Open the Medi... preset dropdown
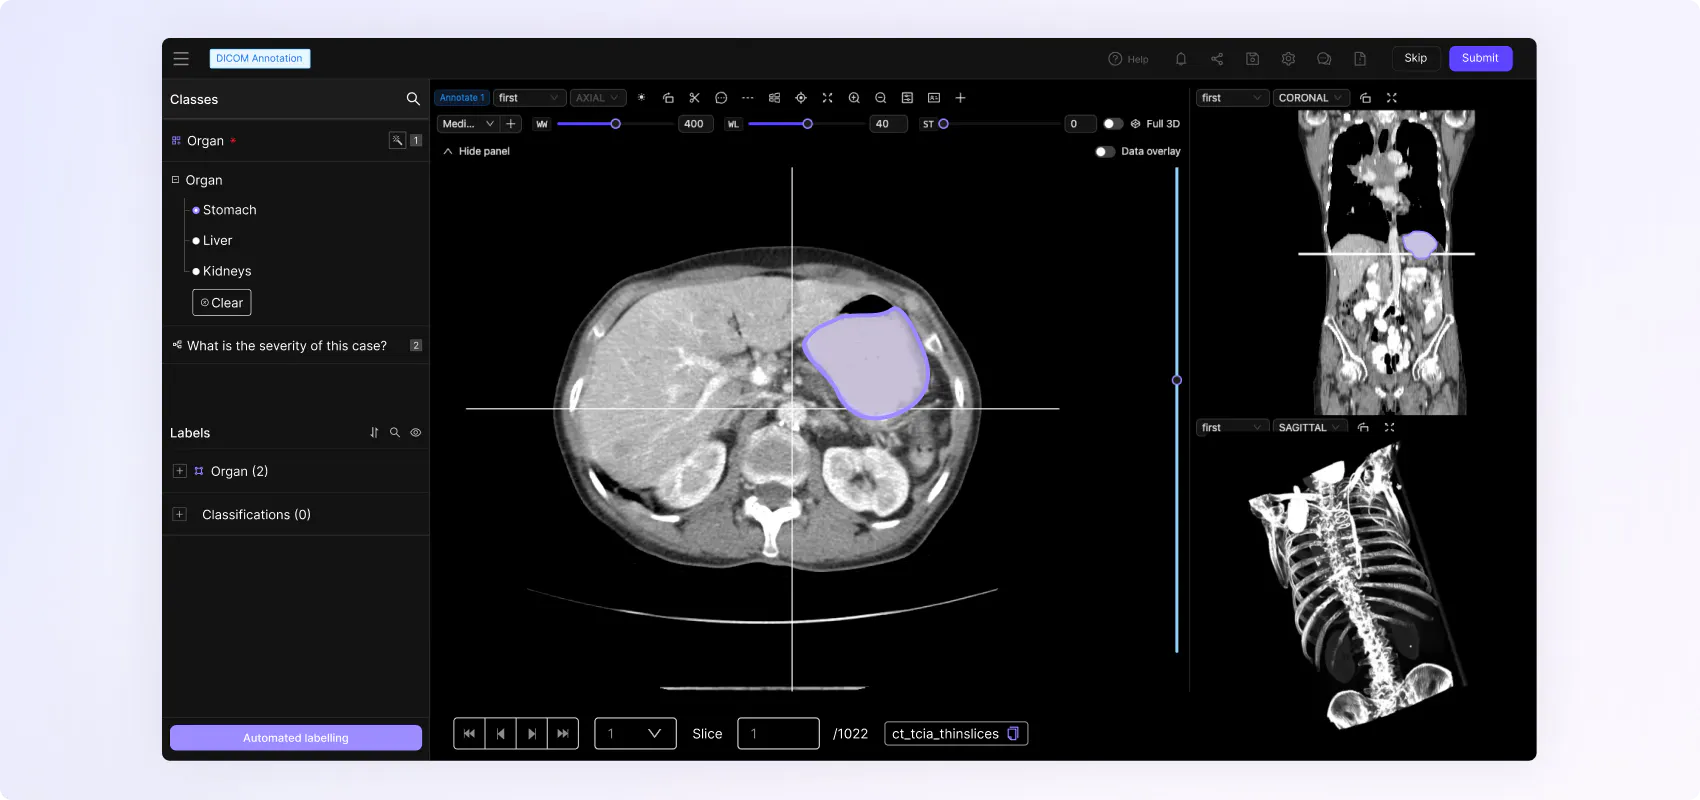The height and width of the screenshot is (800, 1700). (x=468, y=124)
